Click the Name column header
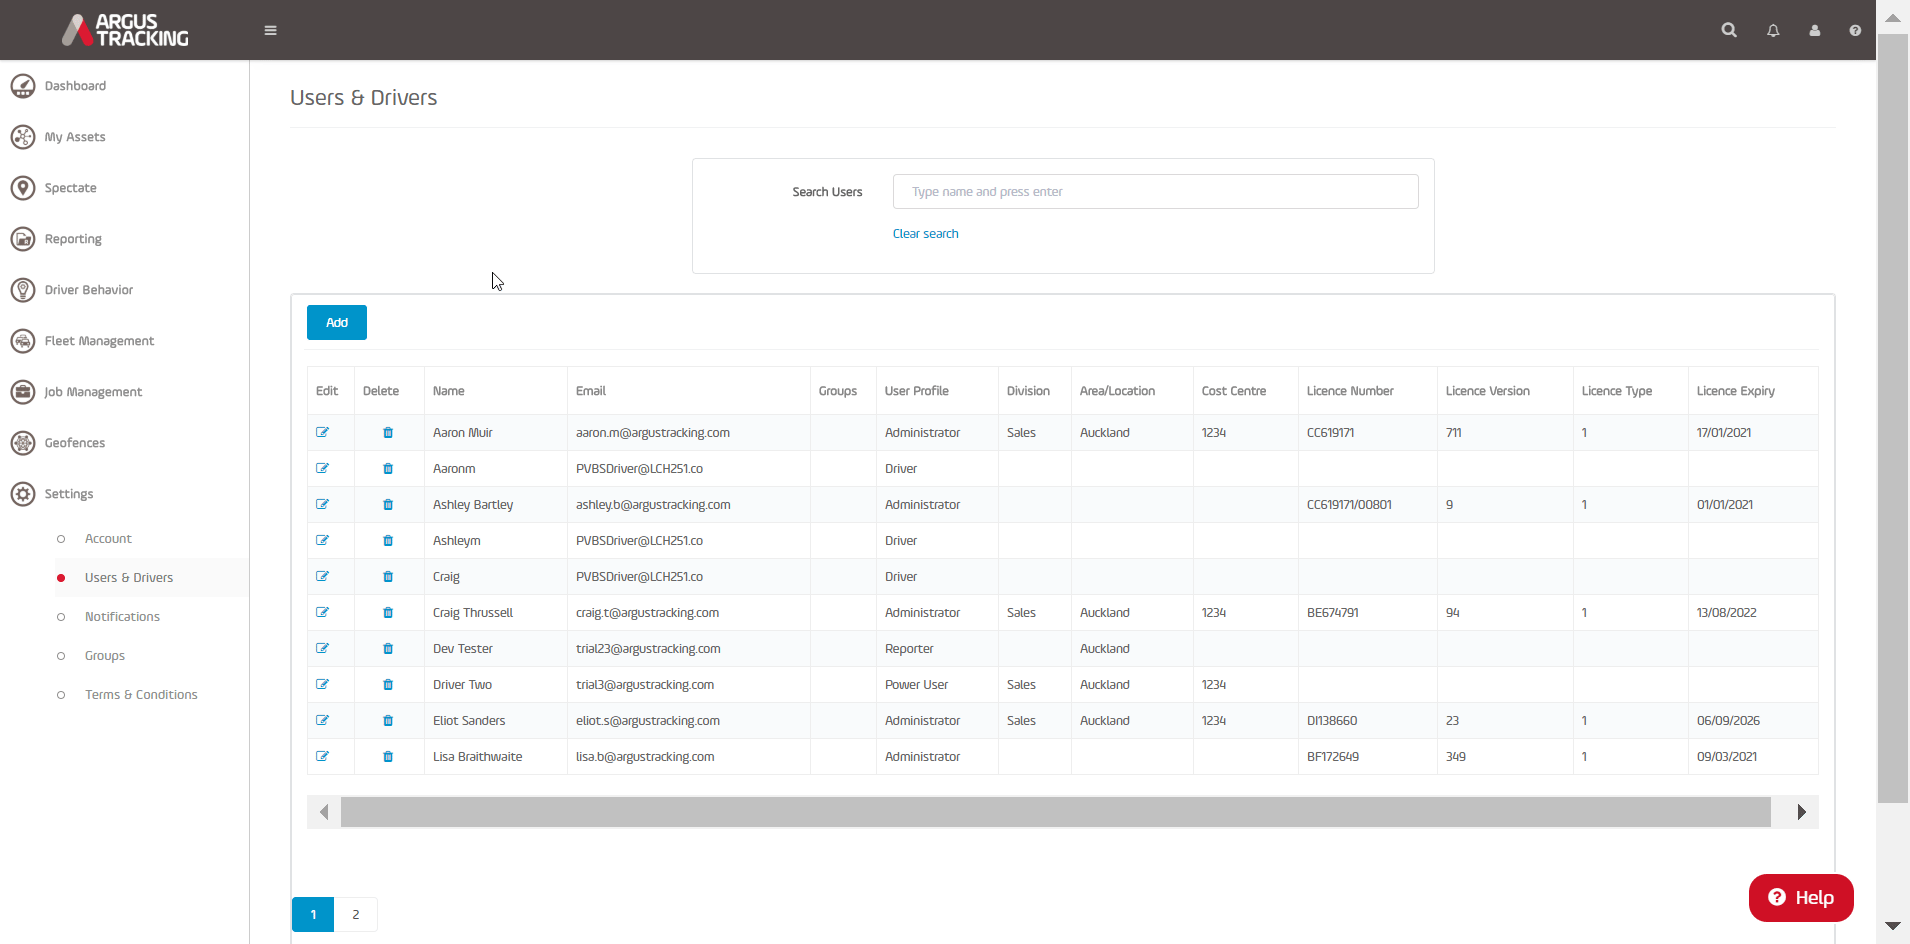Image resolution: width=1910 pixels, height=944 pixels. coord(449,391)
